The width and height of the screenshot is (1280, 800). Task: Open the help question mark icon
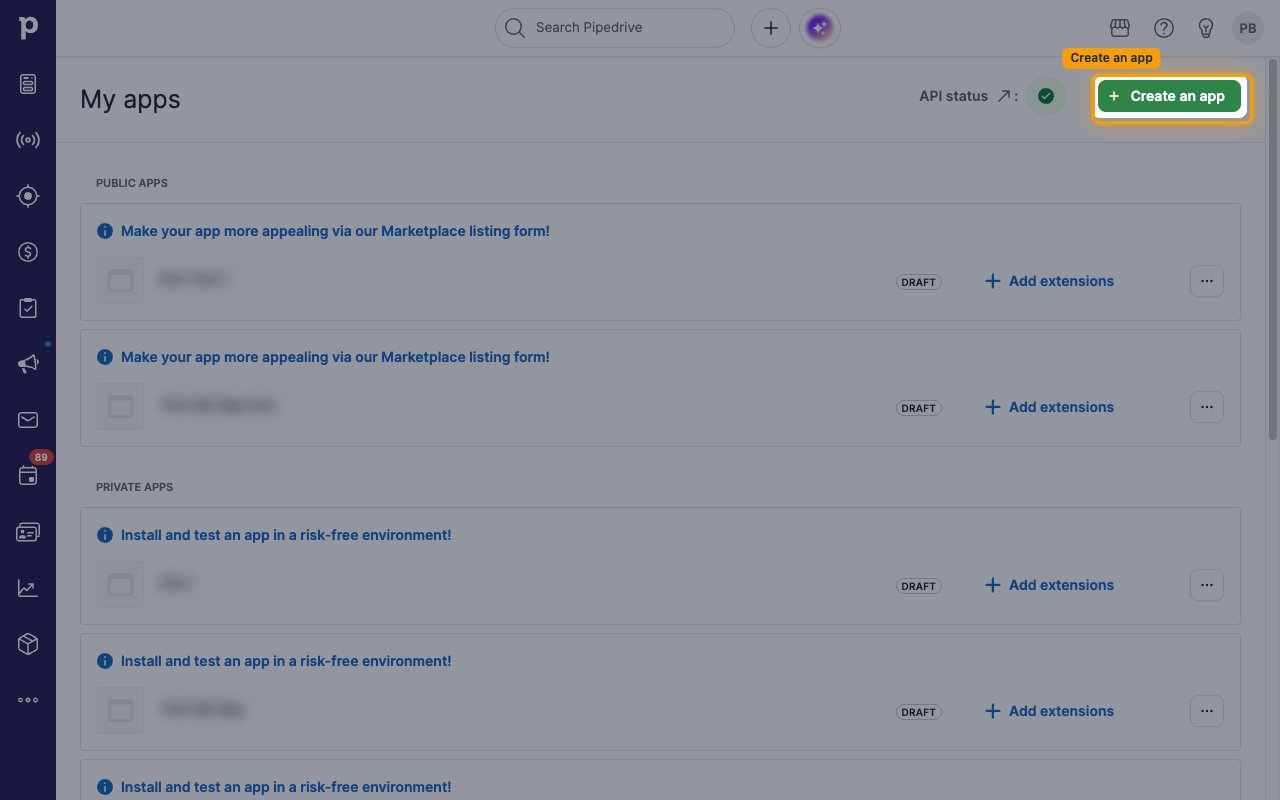pos(1164,28)
